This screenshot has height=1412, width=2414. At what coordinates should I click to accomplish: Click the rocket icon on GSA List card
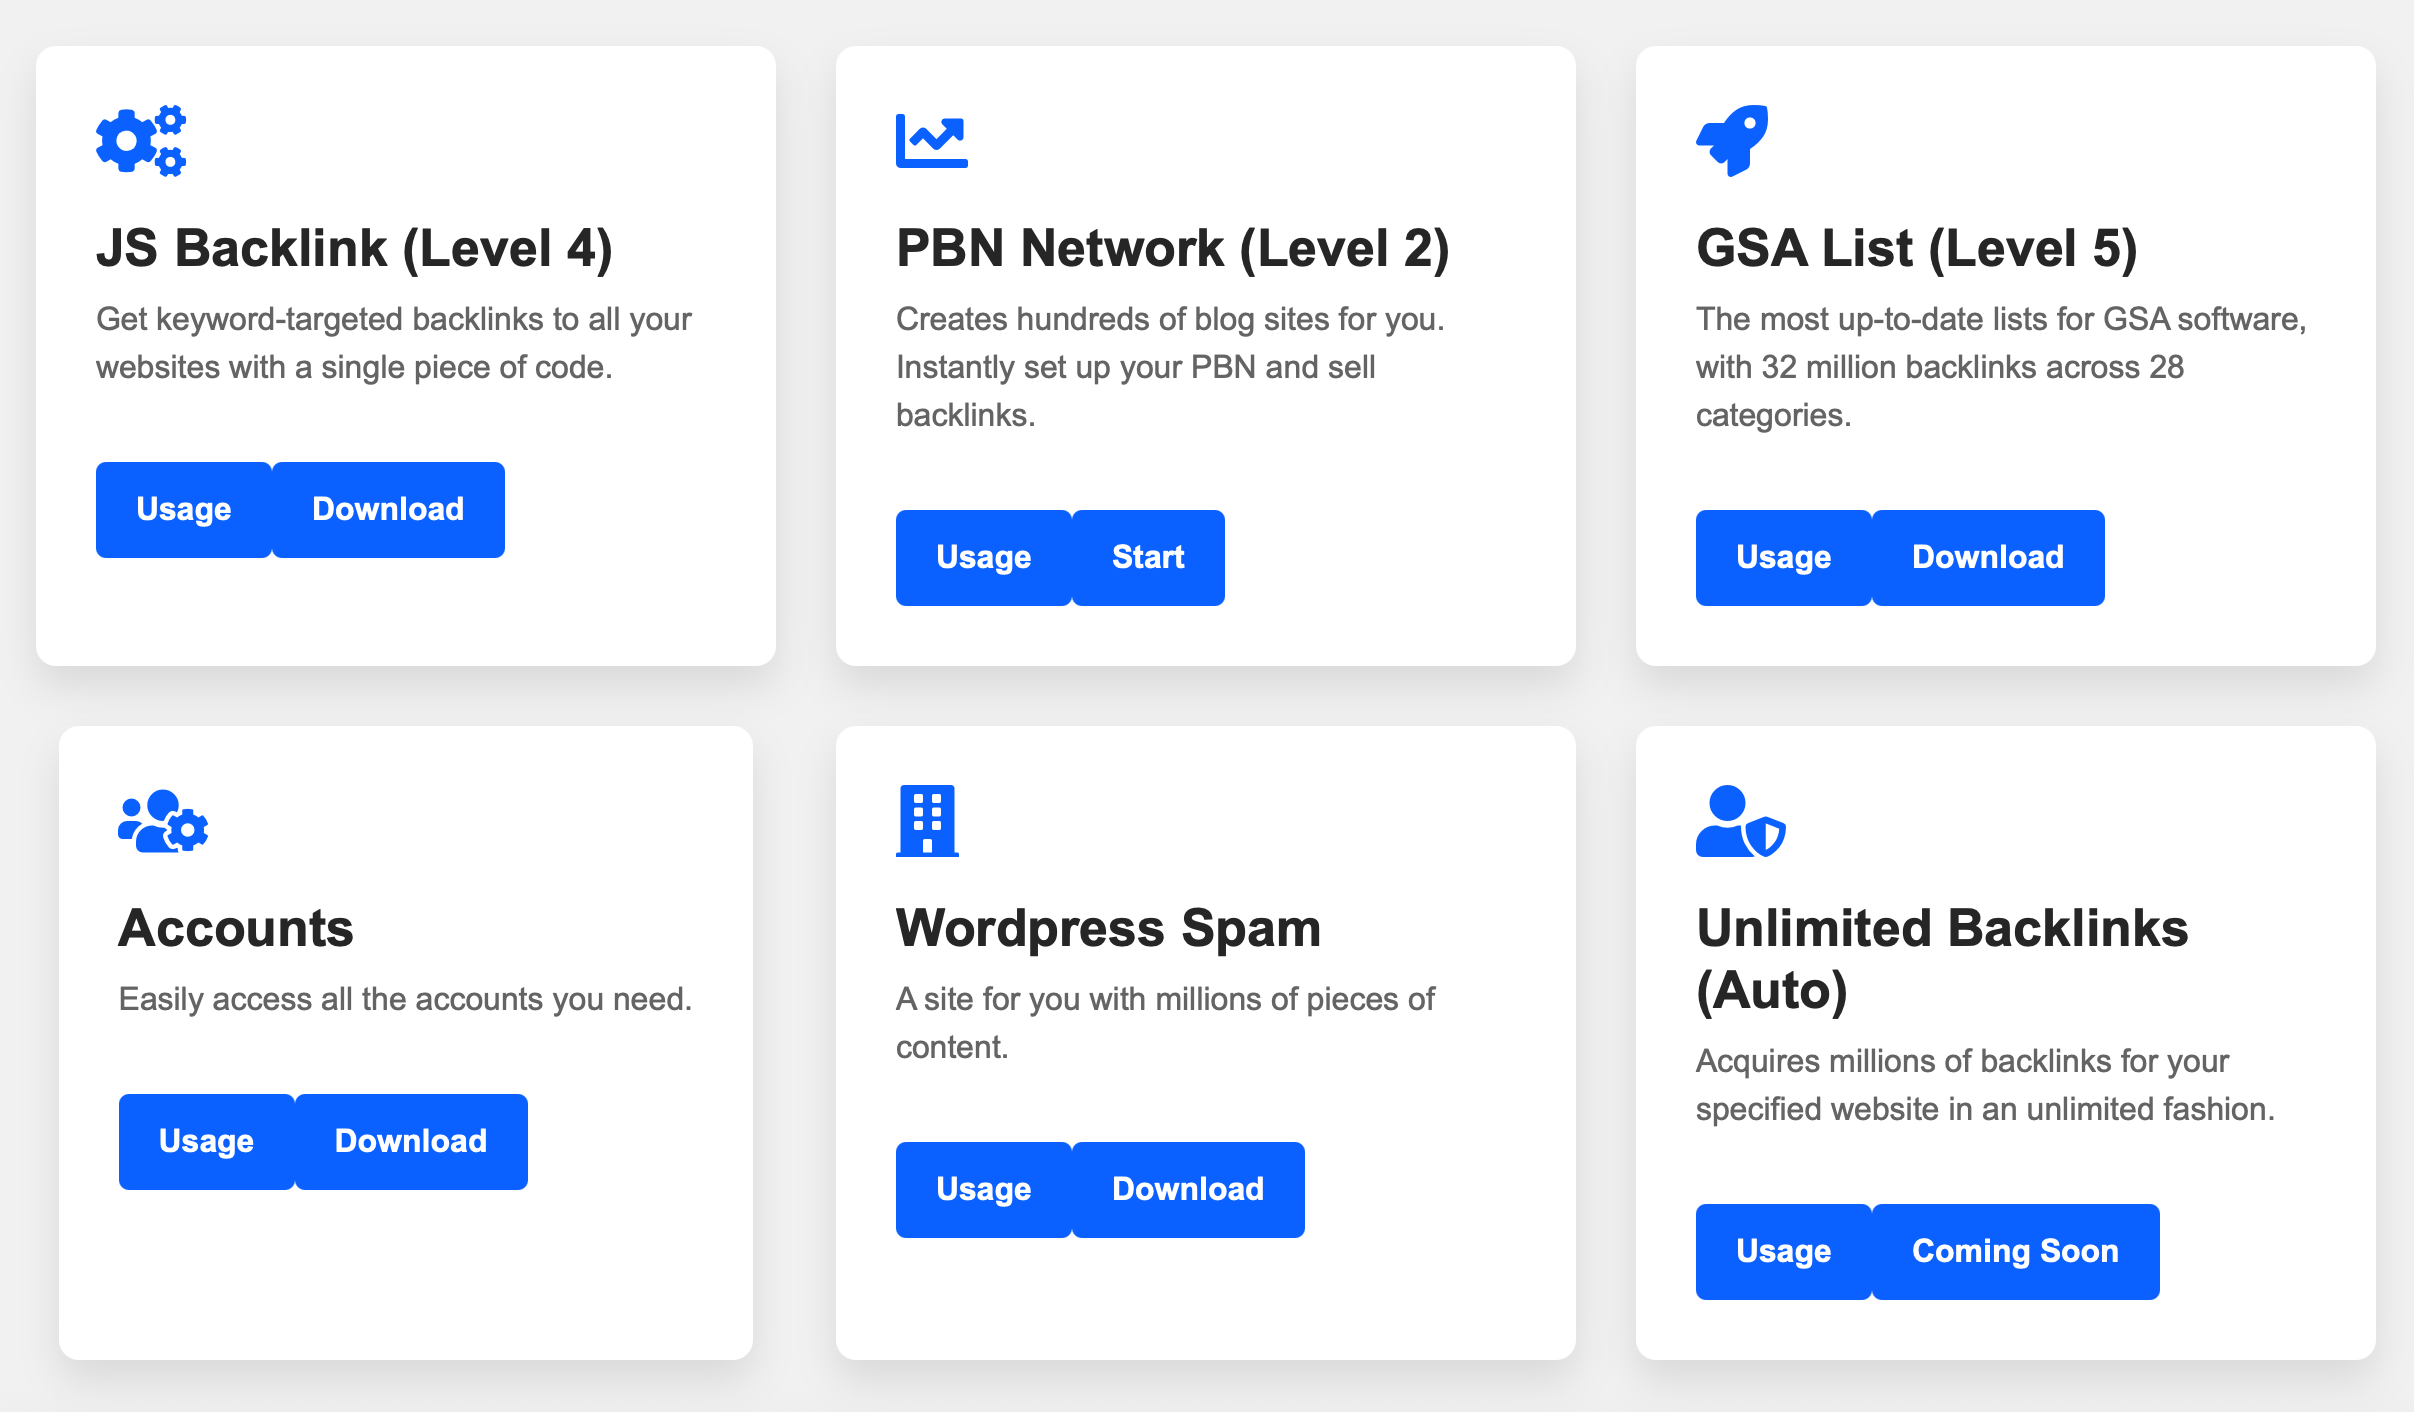(x=1732, y=141)
